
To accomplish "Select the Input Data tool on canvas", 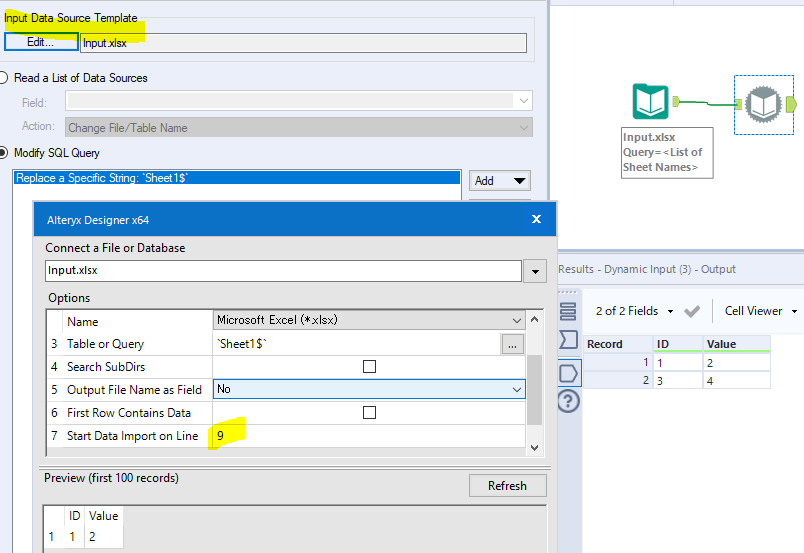I will 650,102.
